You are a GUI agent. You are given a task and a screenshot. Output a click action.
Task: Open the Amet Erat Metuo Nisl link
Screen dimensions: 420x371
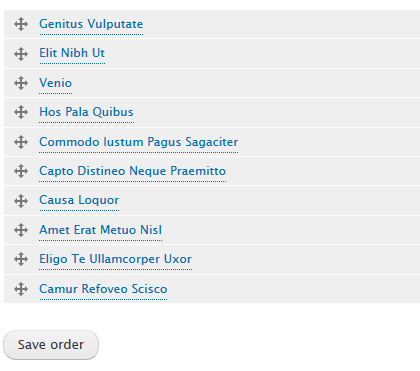pos(101,230)
